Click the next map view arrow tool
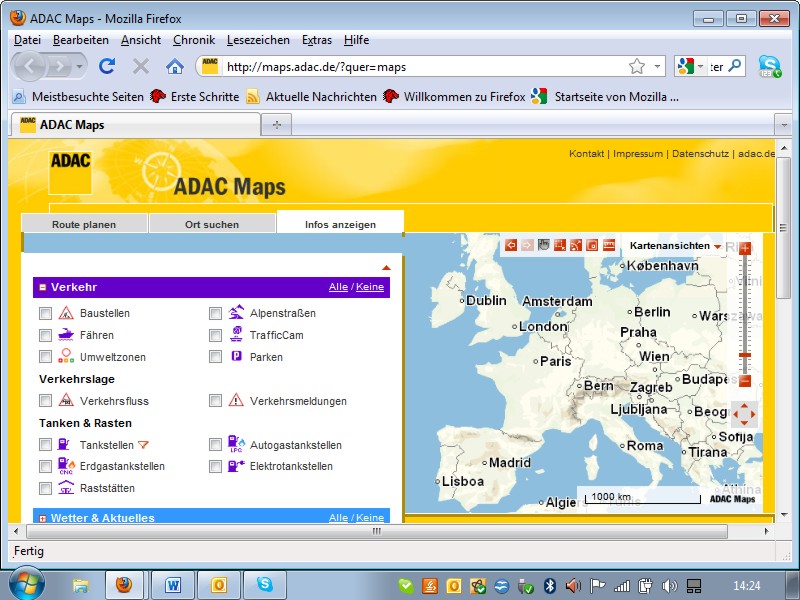The width and height of the screenshot is (800, 600). coord(527,245)
